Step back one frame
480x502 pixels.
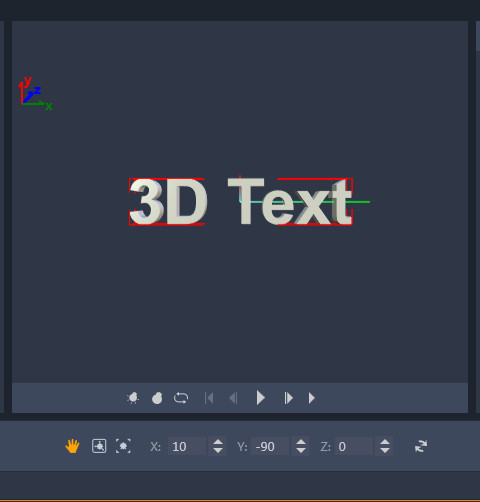click(233, 398)
